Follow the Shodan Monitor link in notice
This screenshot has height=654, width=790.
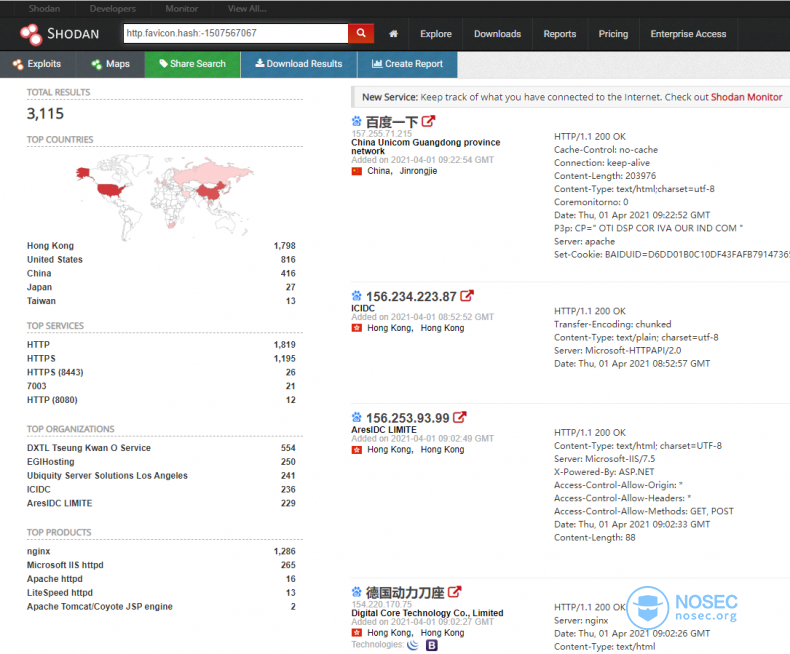pyautogui.click(x=746, y=97)
